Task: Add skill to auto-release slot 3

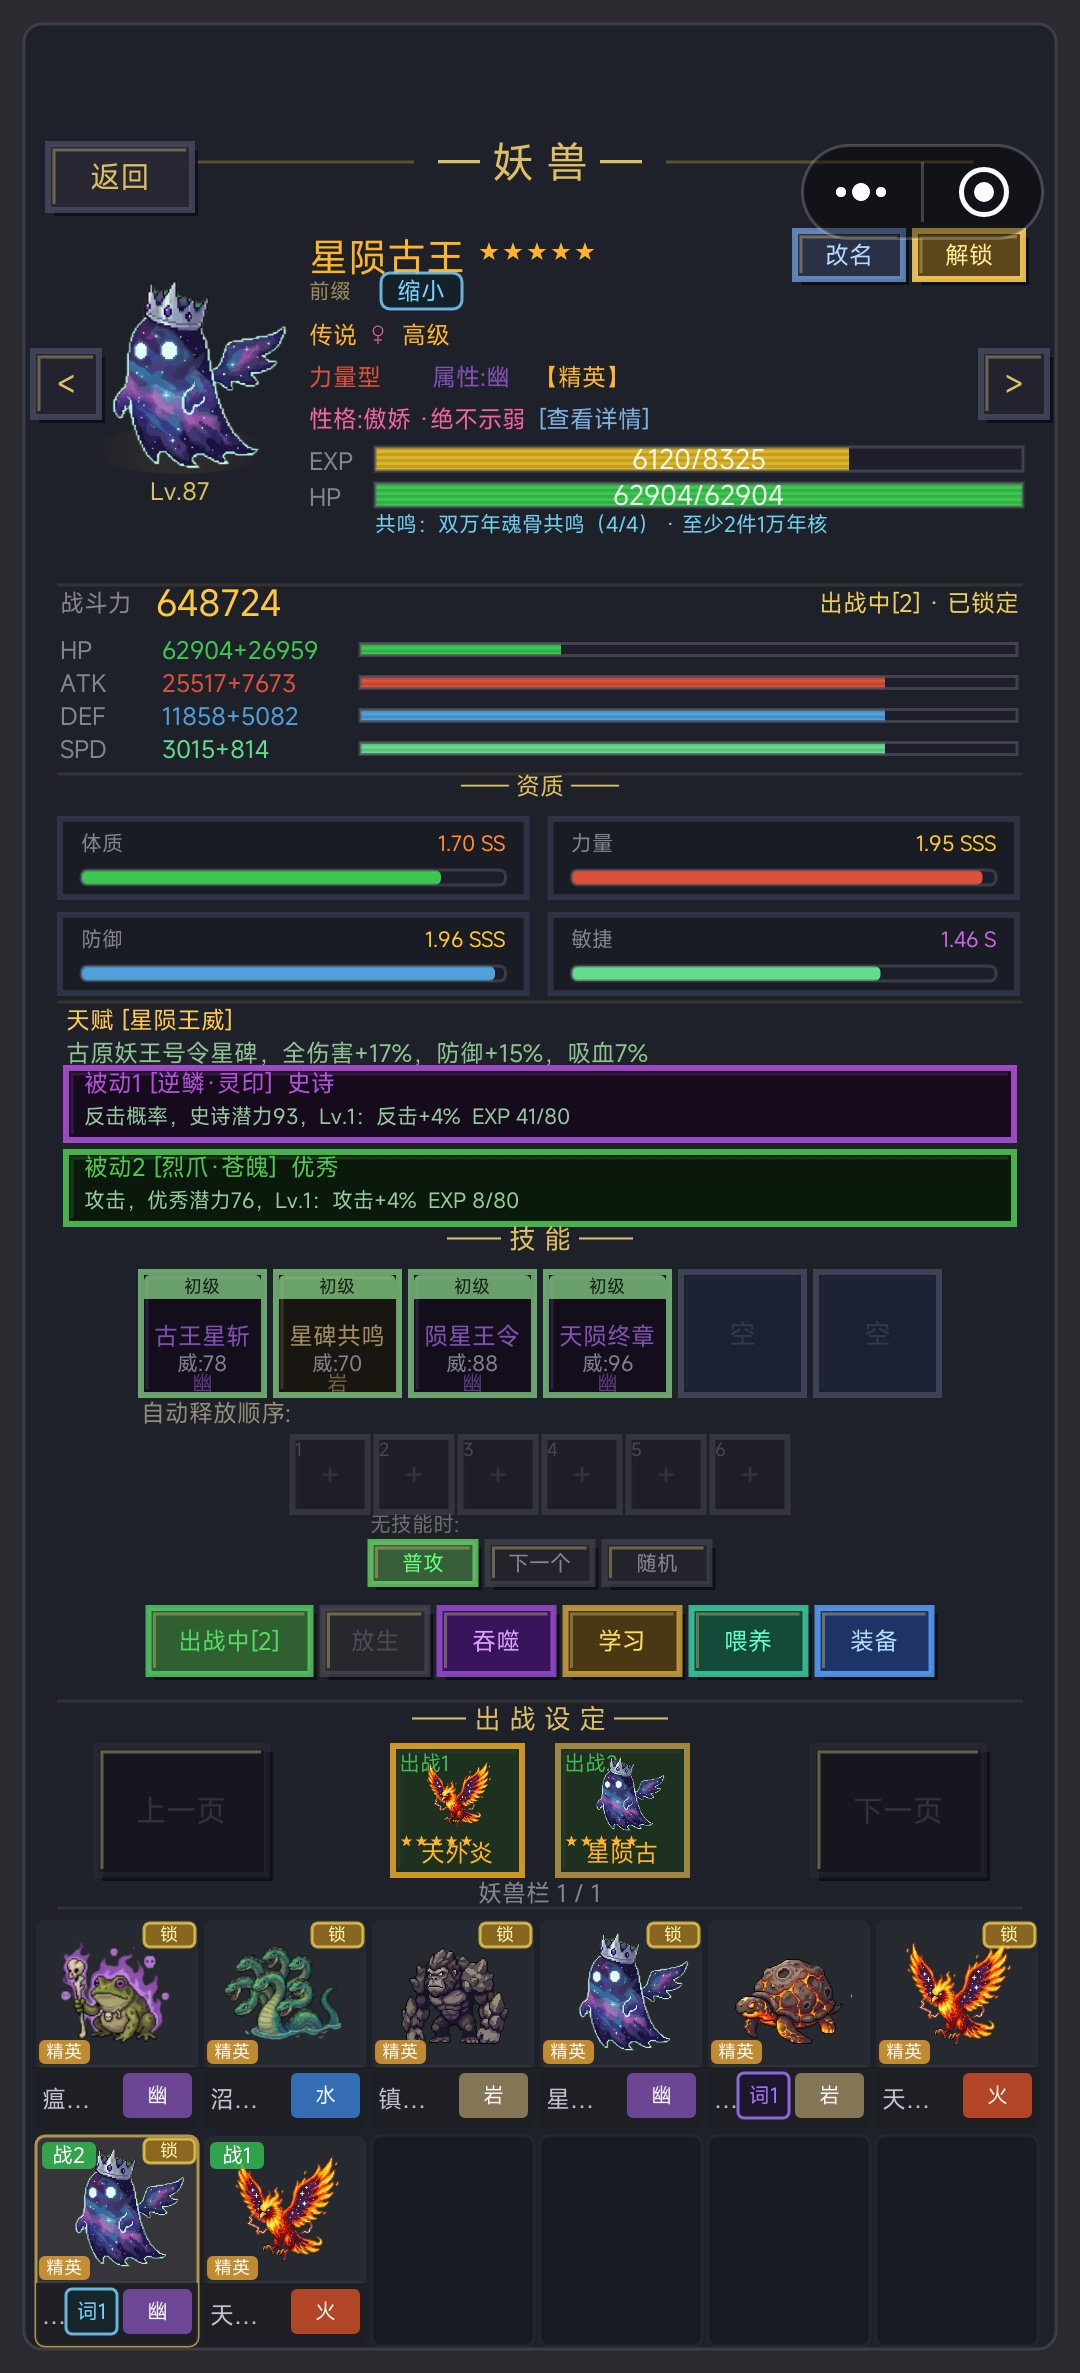Action: [498, 1474]
